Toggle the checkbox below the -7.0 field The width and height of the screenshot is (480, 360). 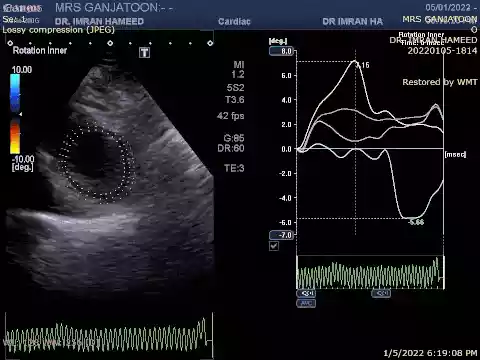(x=274, y=246)
